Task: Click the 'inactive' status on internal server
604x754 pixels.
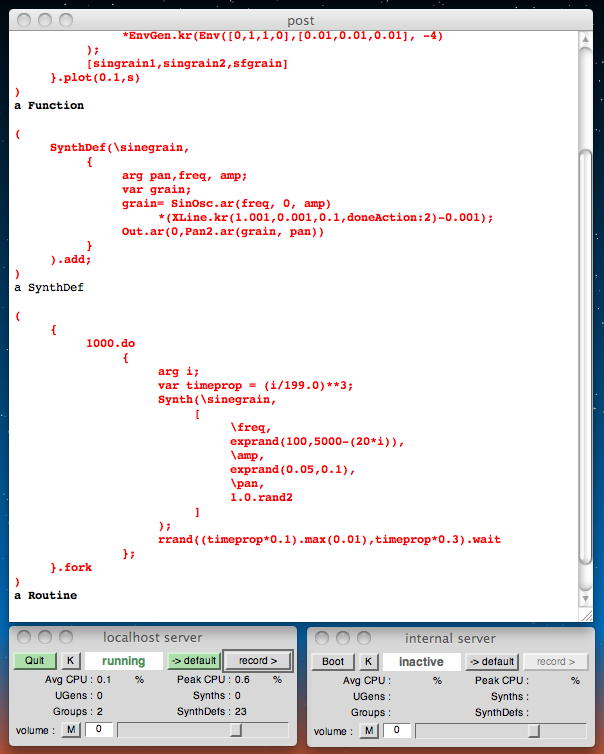Action: 421,662
